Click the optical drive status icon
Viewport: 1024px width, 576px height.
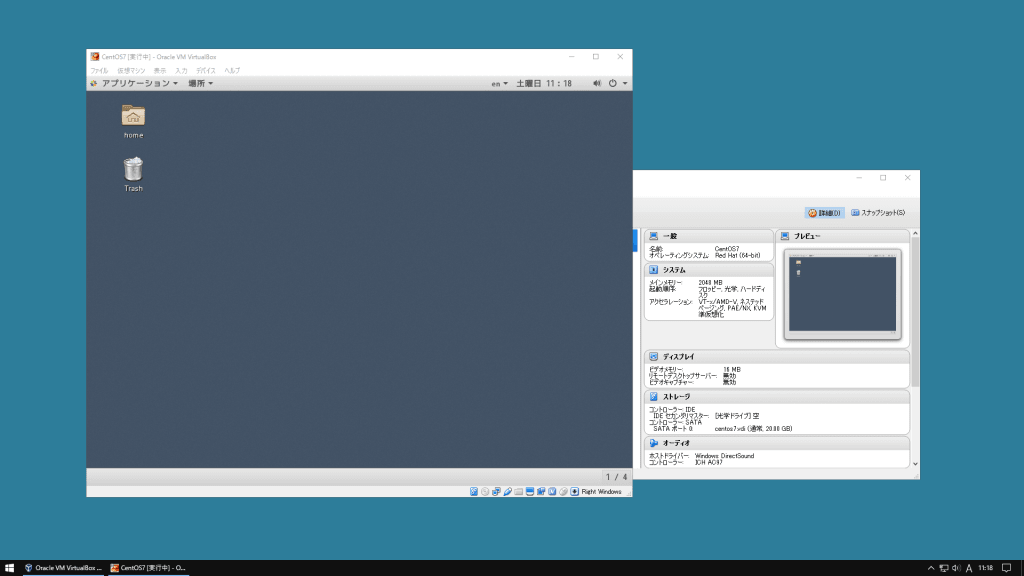pyautogui.click(x=485, y=491)
